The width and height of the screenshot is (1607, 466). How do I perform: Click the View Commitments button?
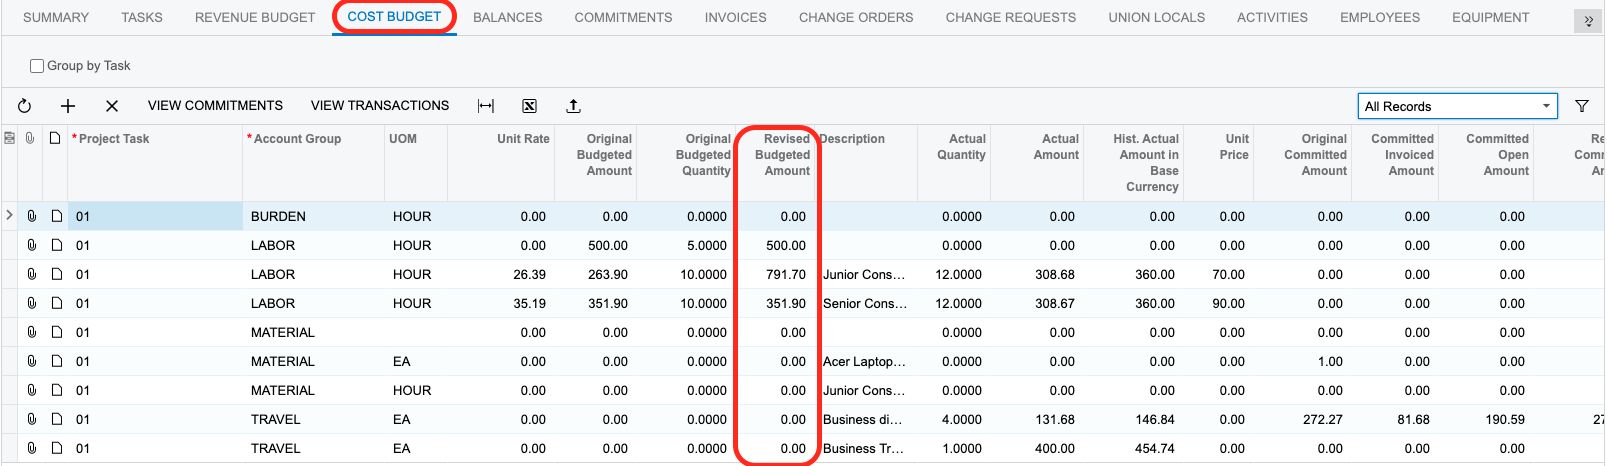(215, 106)
